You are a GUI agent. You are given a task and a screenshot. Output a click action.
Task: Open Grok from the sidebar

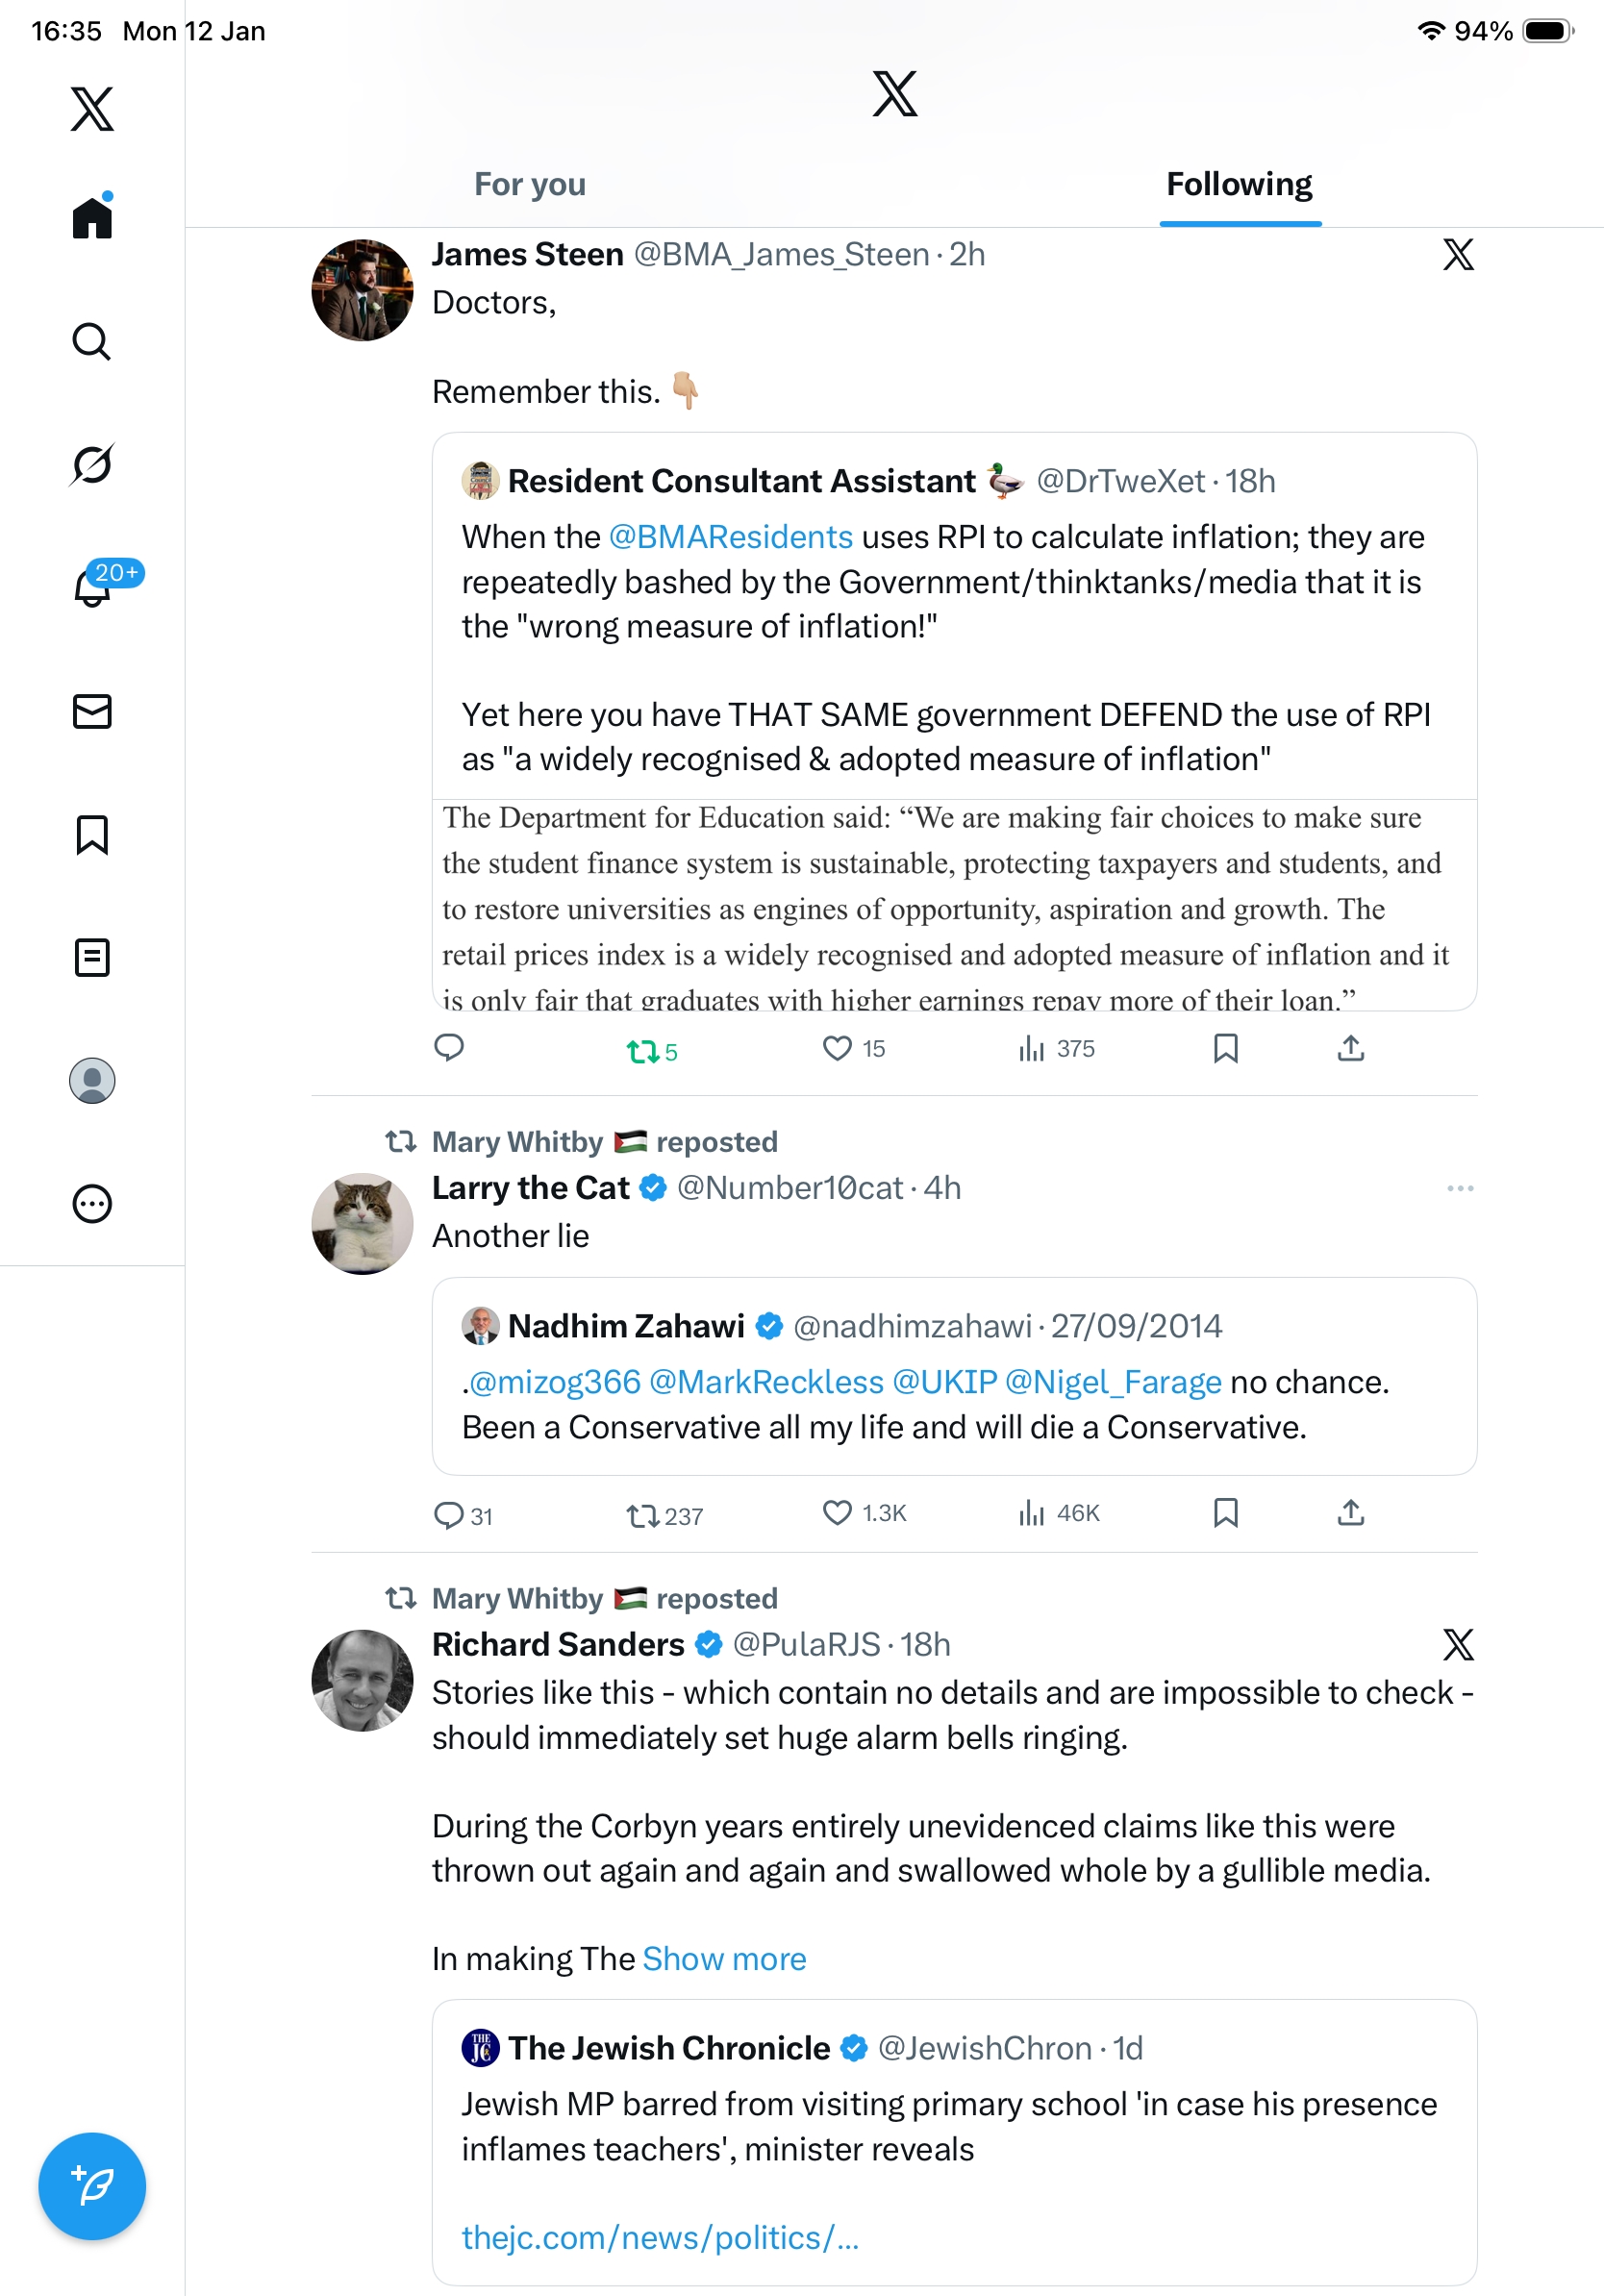click(91, 464)
